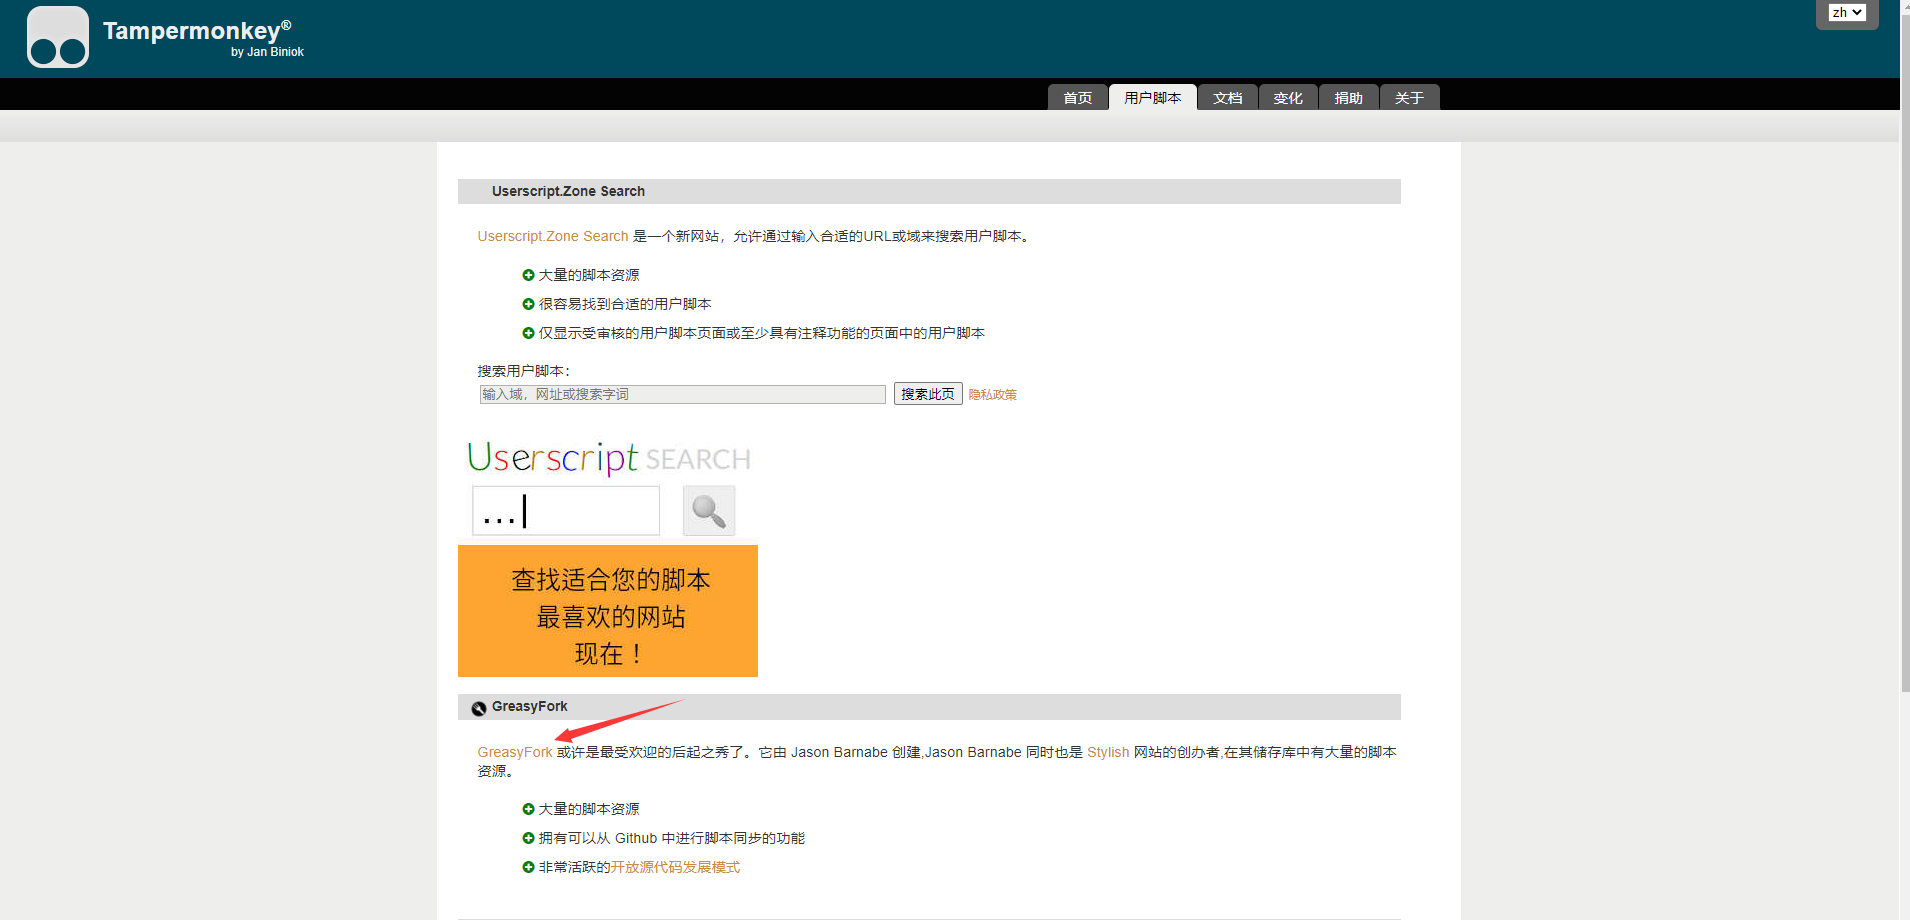Click the plus bullet beside 非常活跃的

(x=528, y=867)
